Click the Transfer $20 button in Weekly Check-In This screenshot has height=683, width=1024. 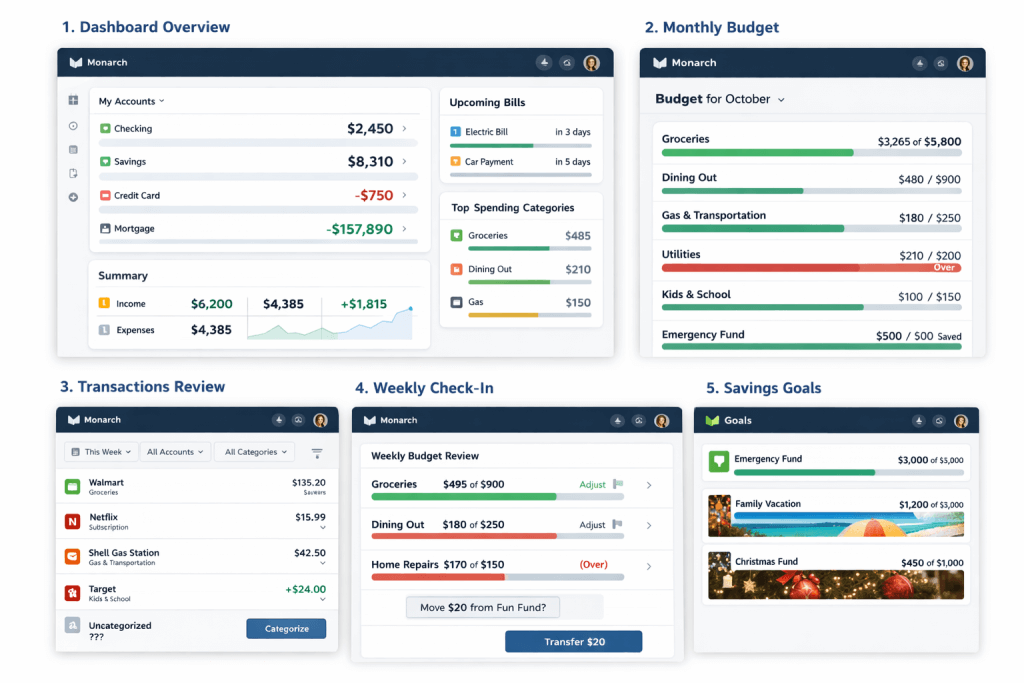pos(573,641)
